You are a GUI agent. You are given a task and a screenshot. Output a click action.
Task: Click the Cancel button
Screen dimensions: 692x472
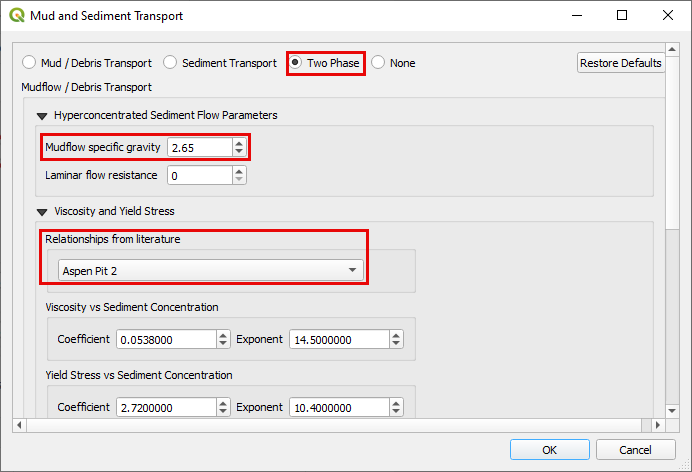[x=633, y=450]
